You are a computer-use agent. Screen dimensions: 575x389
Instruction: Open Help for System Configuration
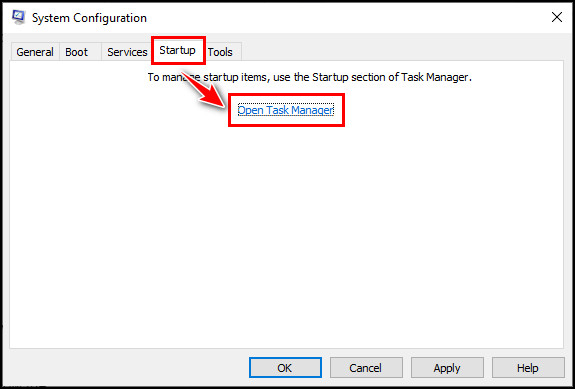(x=528, y=368)
